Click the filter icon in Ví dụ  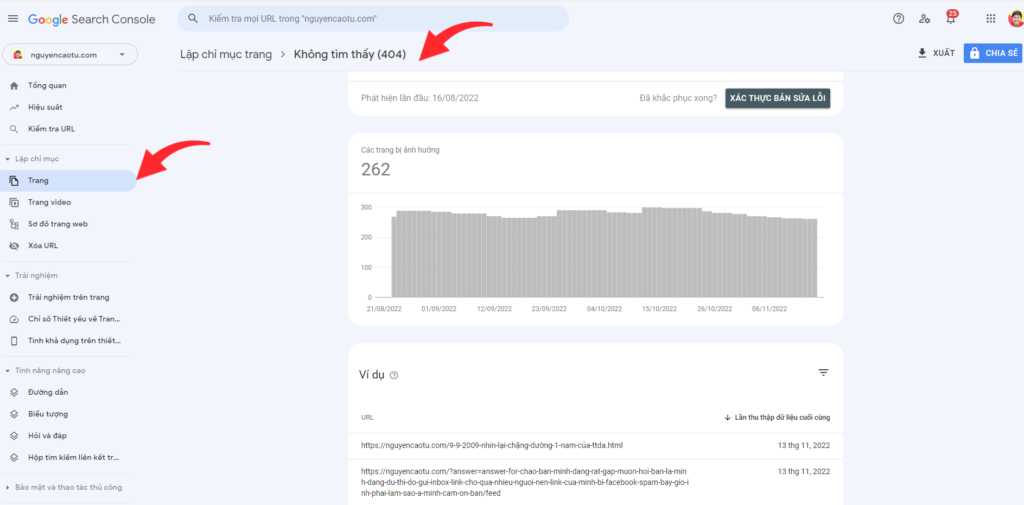tap(823, 373)
